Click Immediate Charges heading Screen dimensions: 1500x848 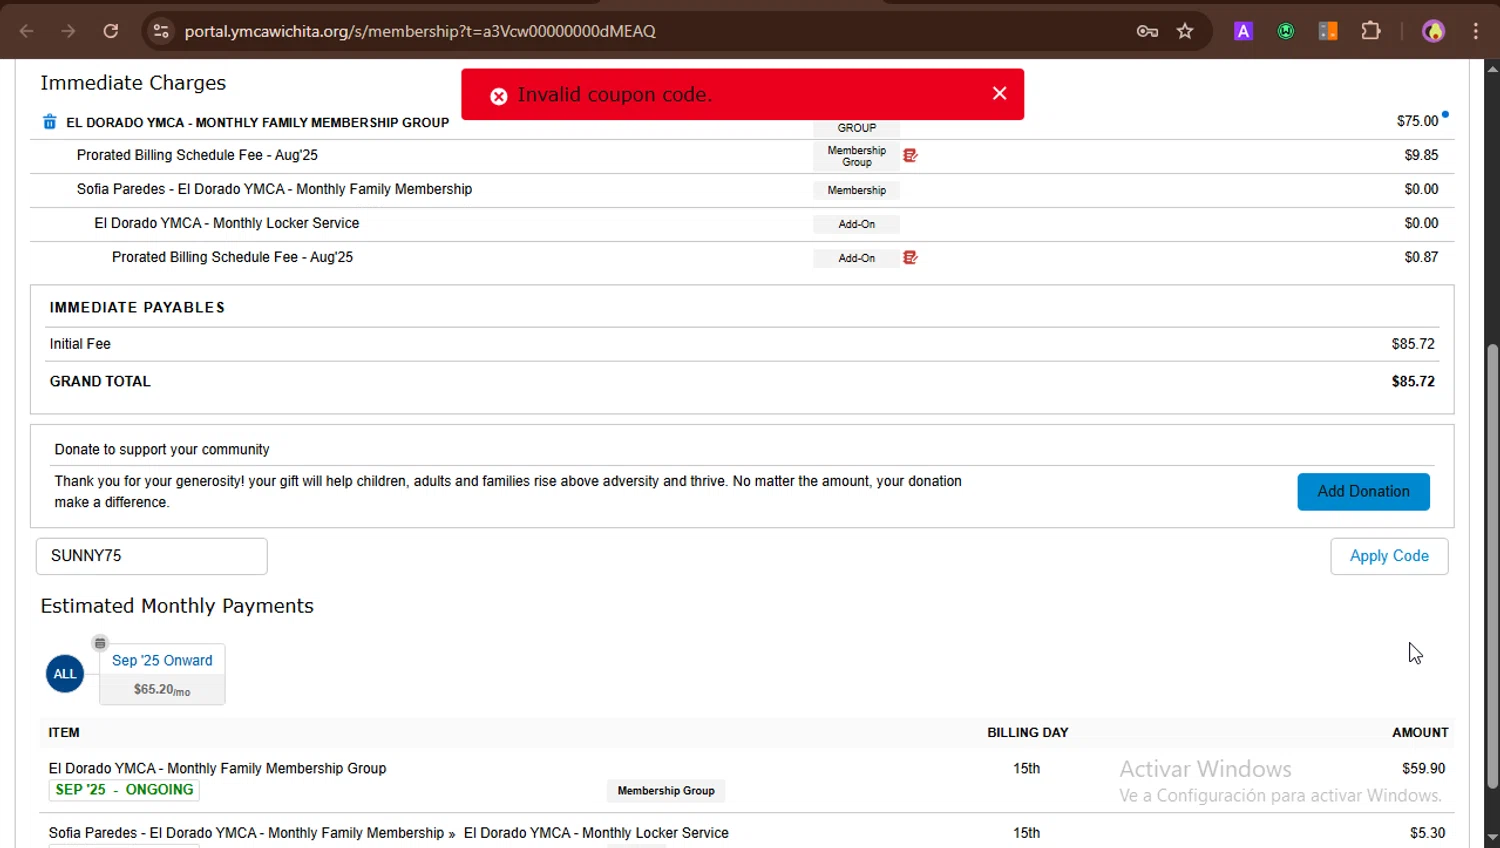tap(133, 83)
